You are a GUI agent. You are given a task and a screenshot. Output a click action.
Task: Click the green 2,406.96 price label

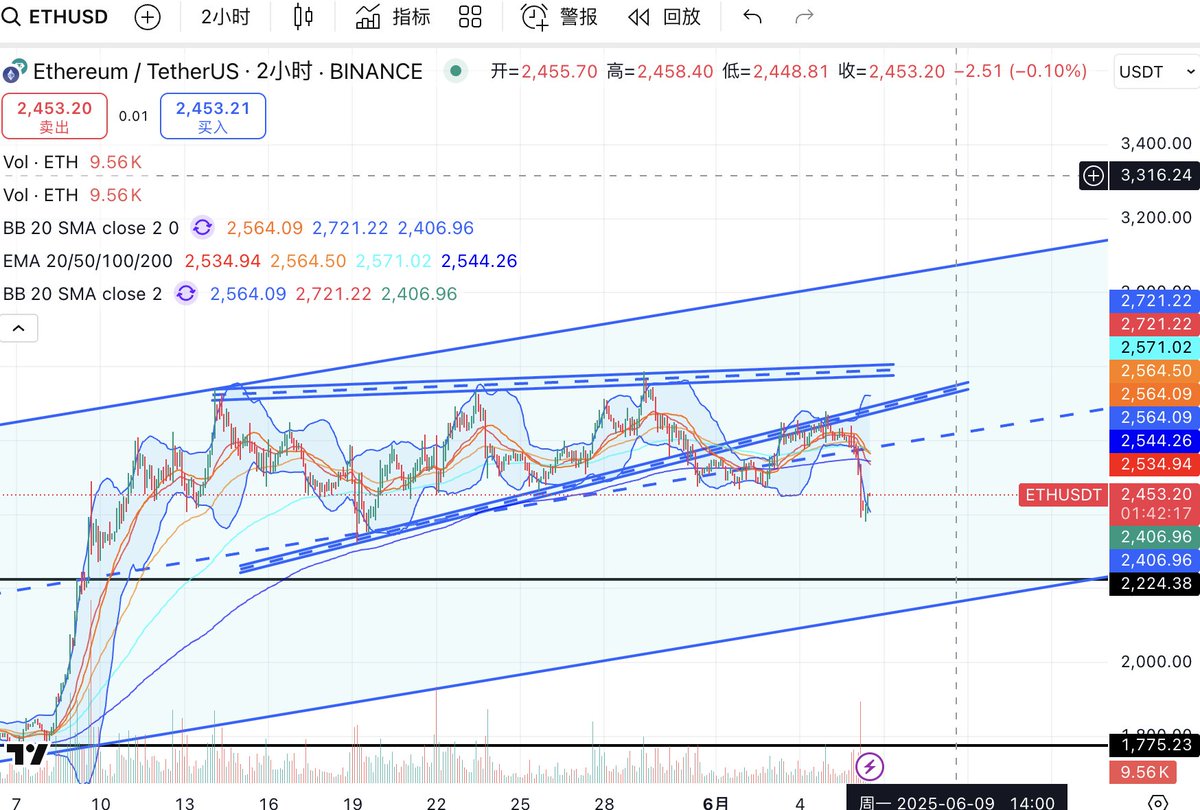coord(1155,537)
